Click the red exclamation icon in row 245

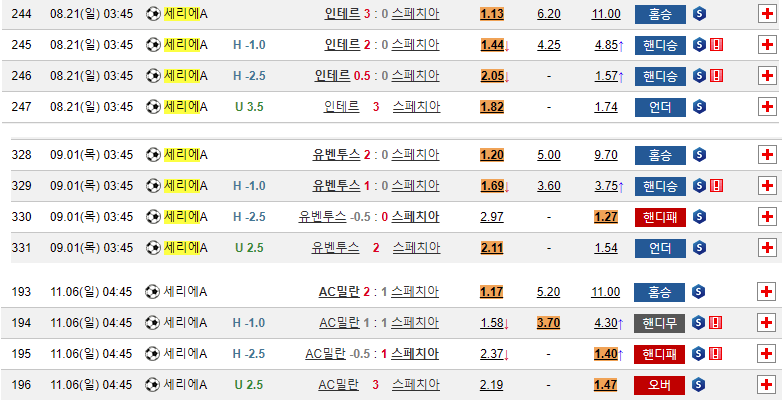[x=715, y=45]
